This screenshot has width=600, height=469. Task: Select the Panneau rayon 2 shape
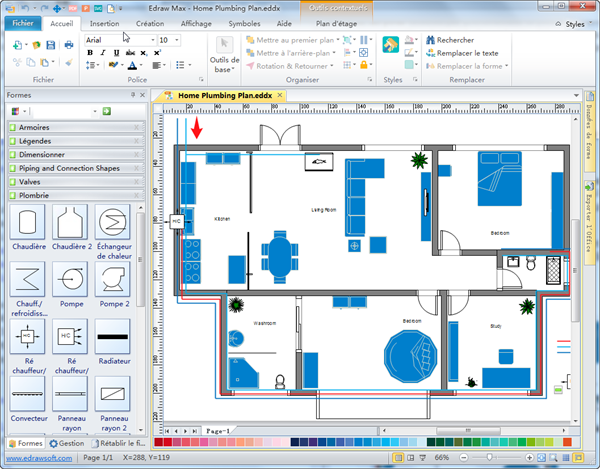[112, 394]
